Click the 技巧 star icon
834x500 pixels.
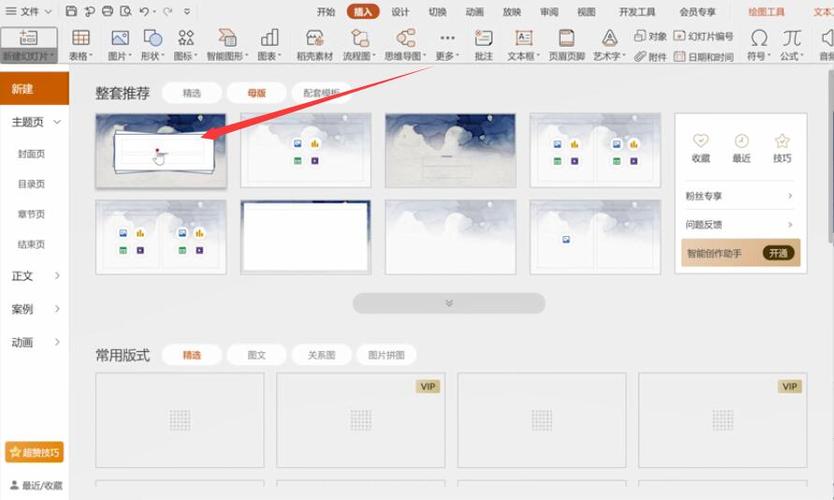click(x=782, y=141)
